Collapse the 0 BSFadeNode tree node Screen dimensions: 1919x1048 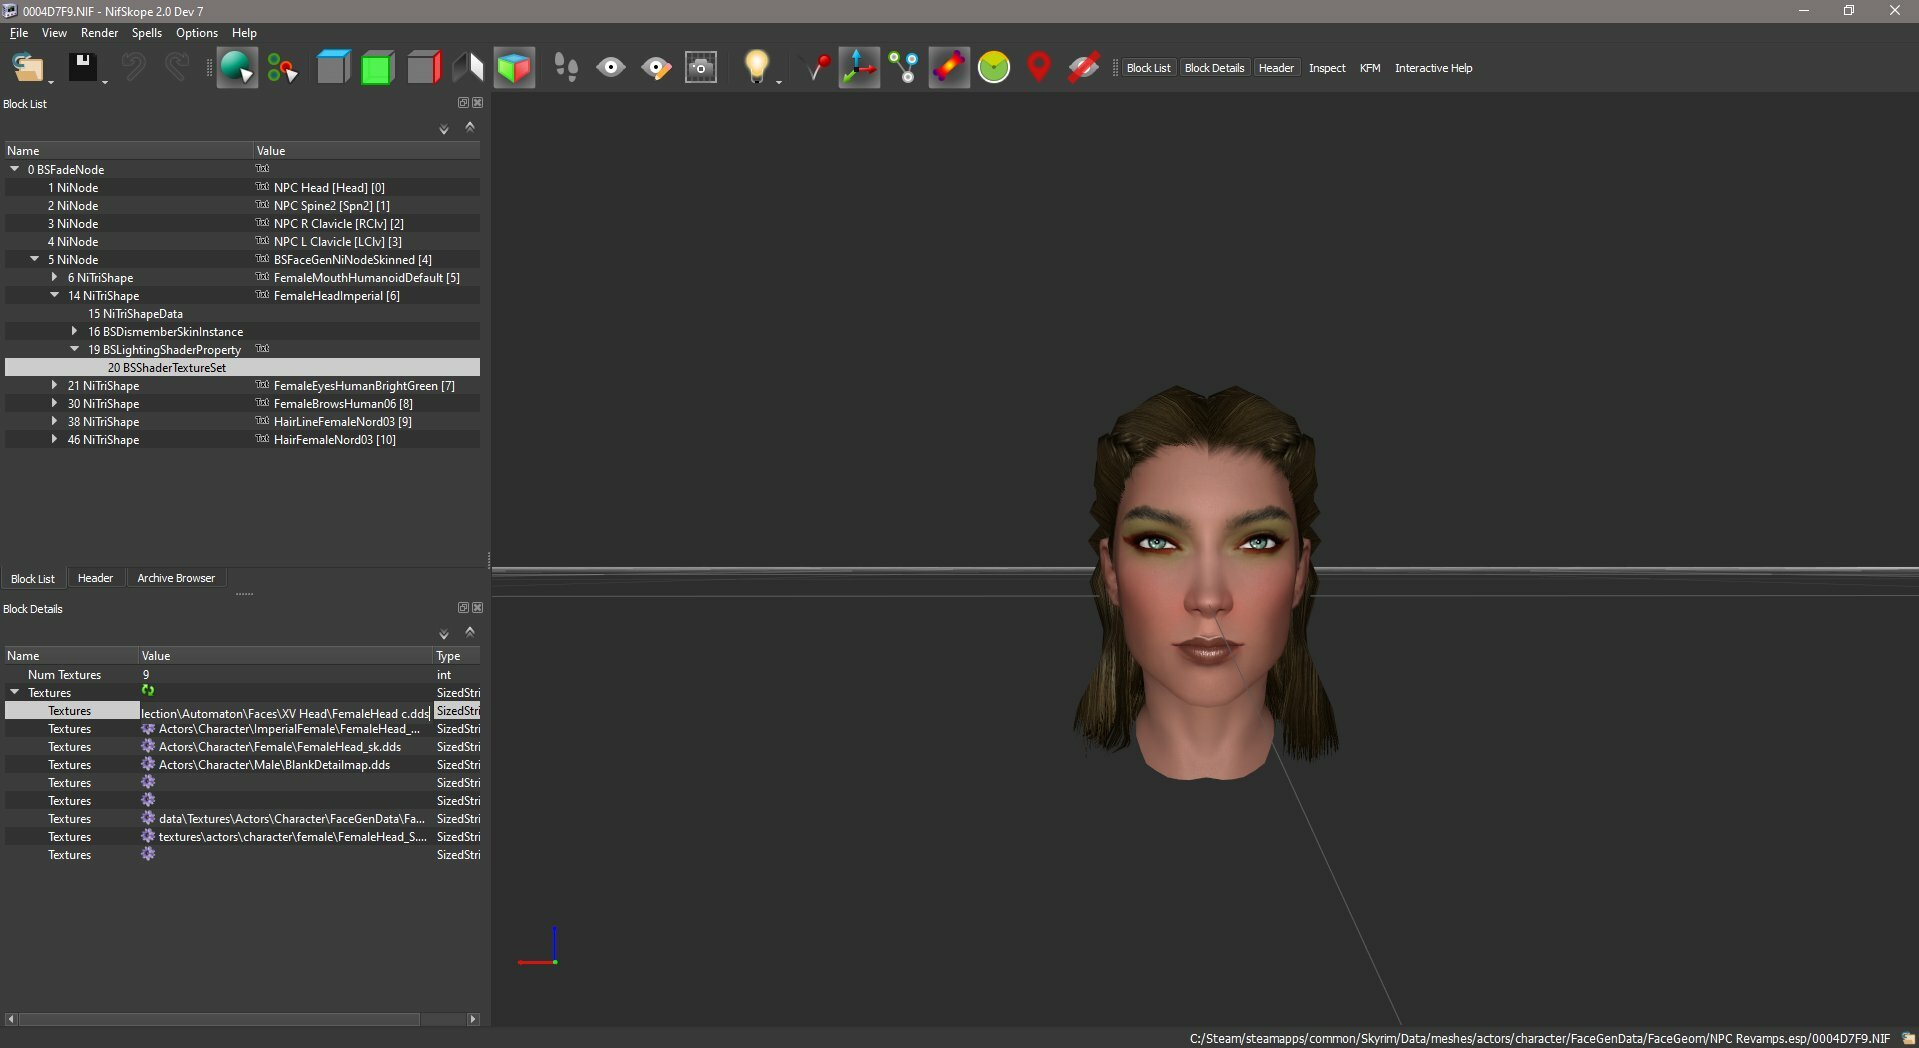pos(15,169)
